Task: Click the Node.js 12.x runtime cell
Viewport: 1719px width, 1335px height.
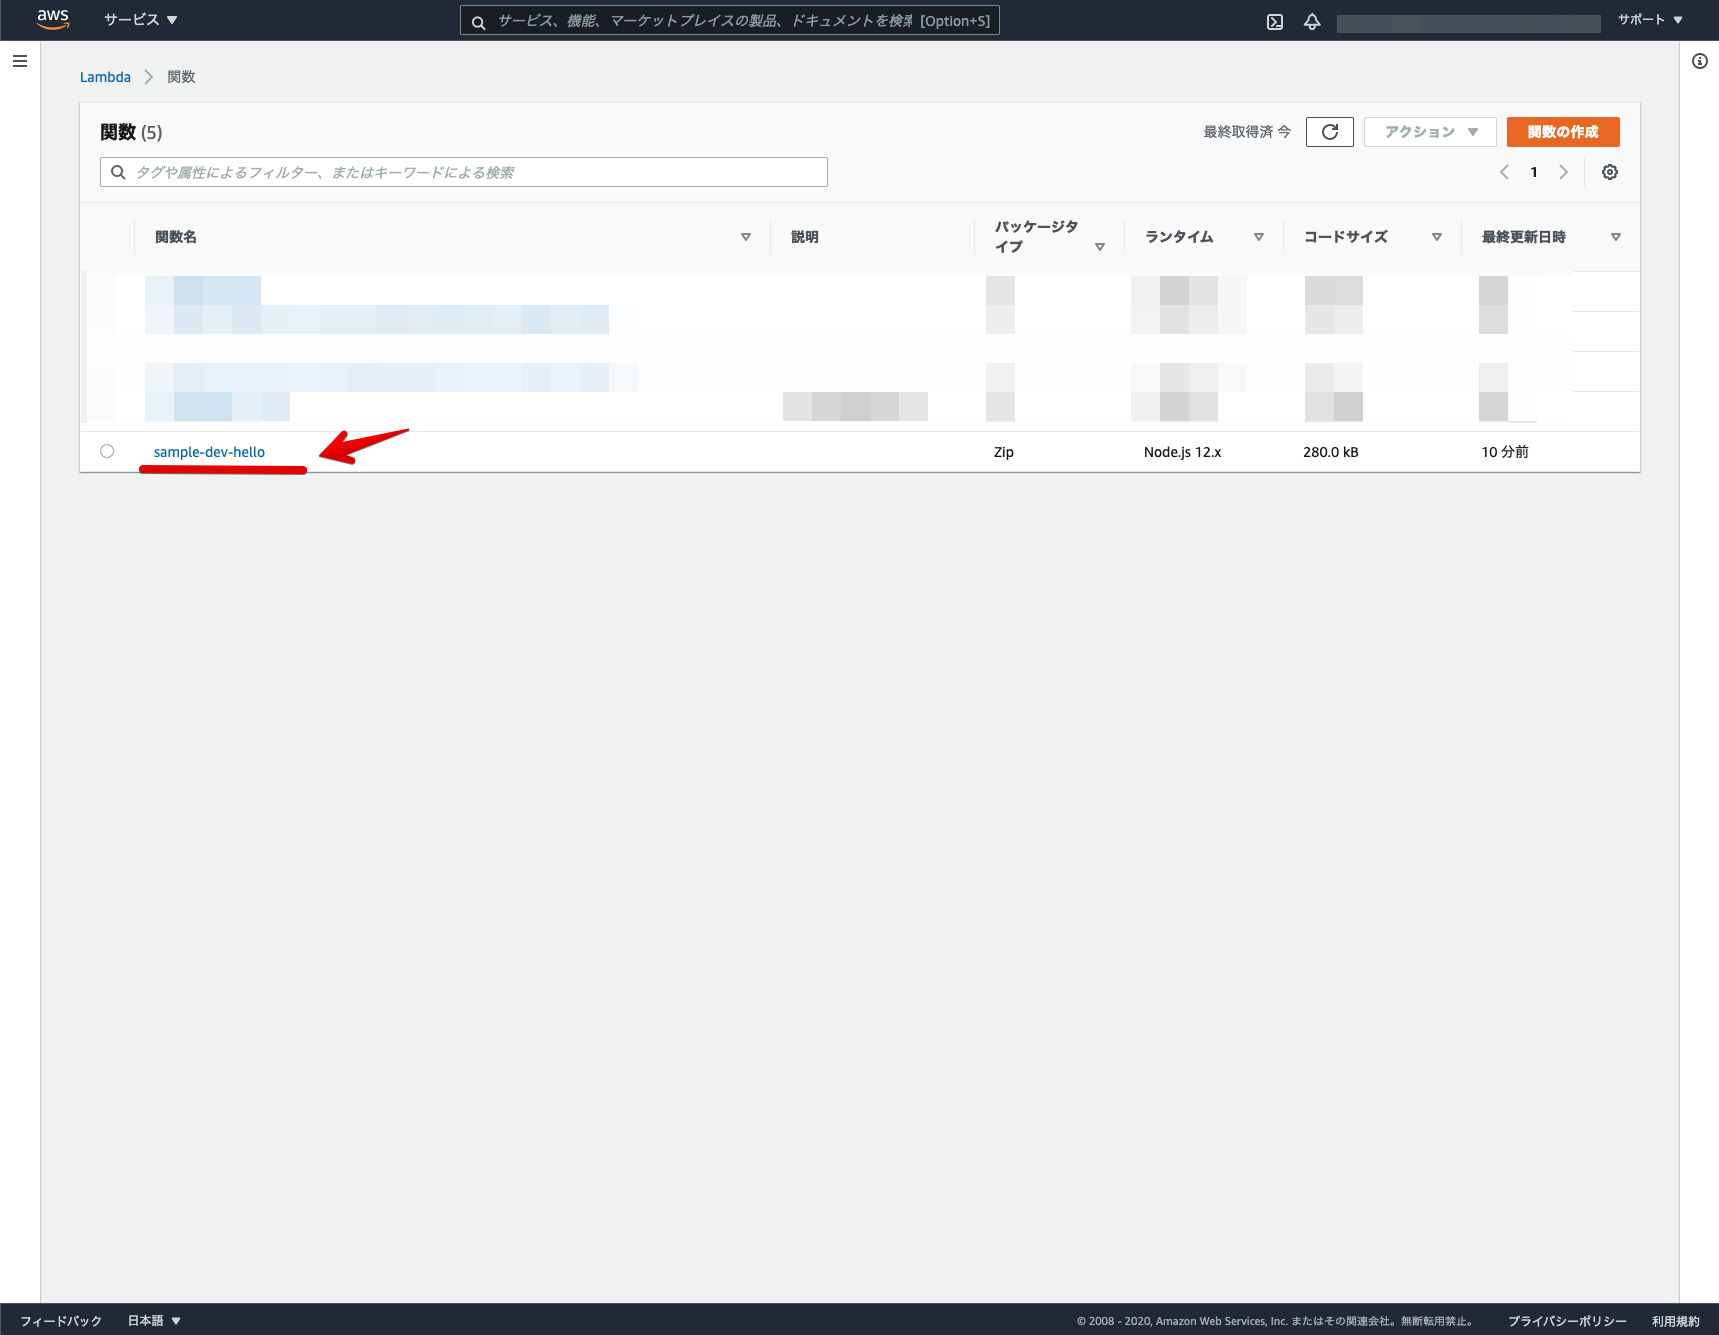Action: pos(1183,452)
